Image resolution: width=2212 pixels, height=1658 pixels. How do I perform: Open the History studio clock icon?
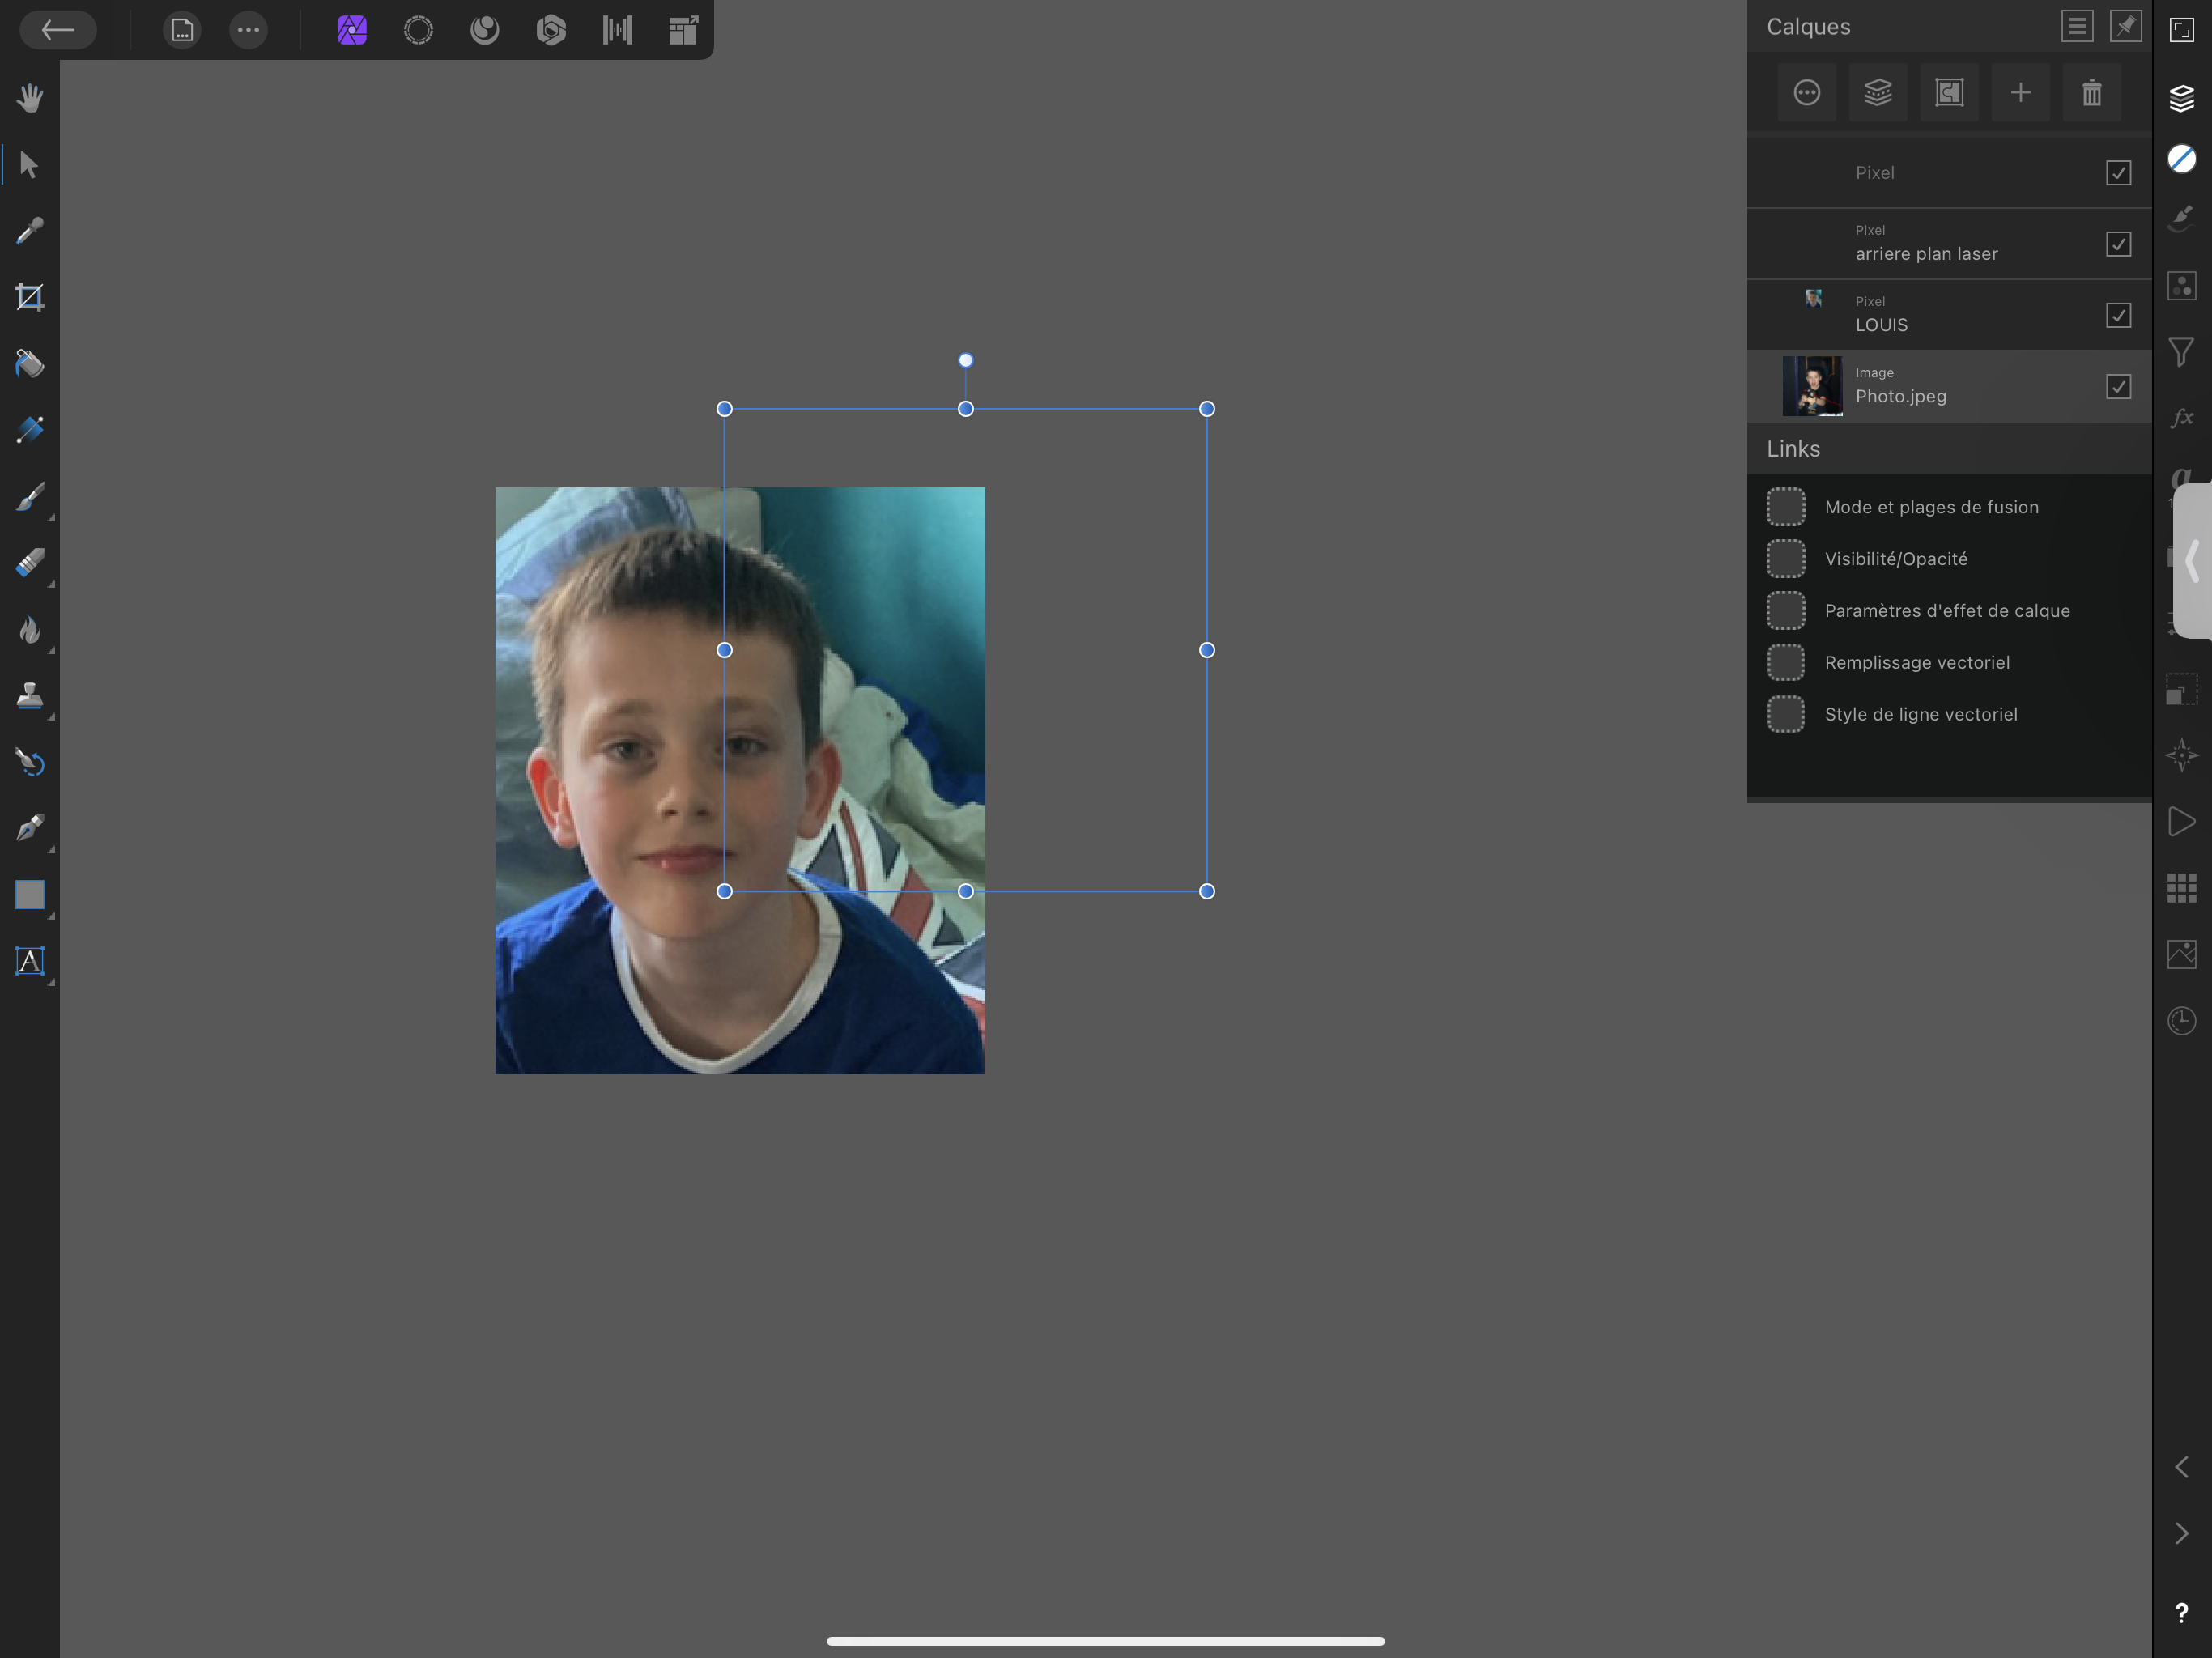coord(2181,1021)
